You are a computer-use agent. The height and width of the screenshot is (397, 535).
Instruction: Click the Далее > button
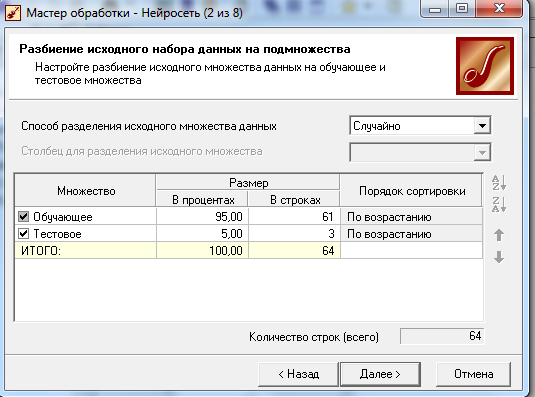tap(380, 374)
